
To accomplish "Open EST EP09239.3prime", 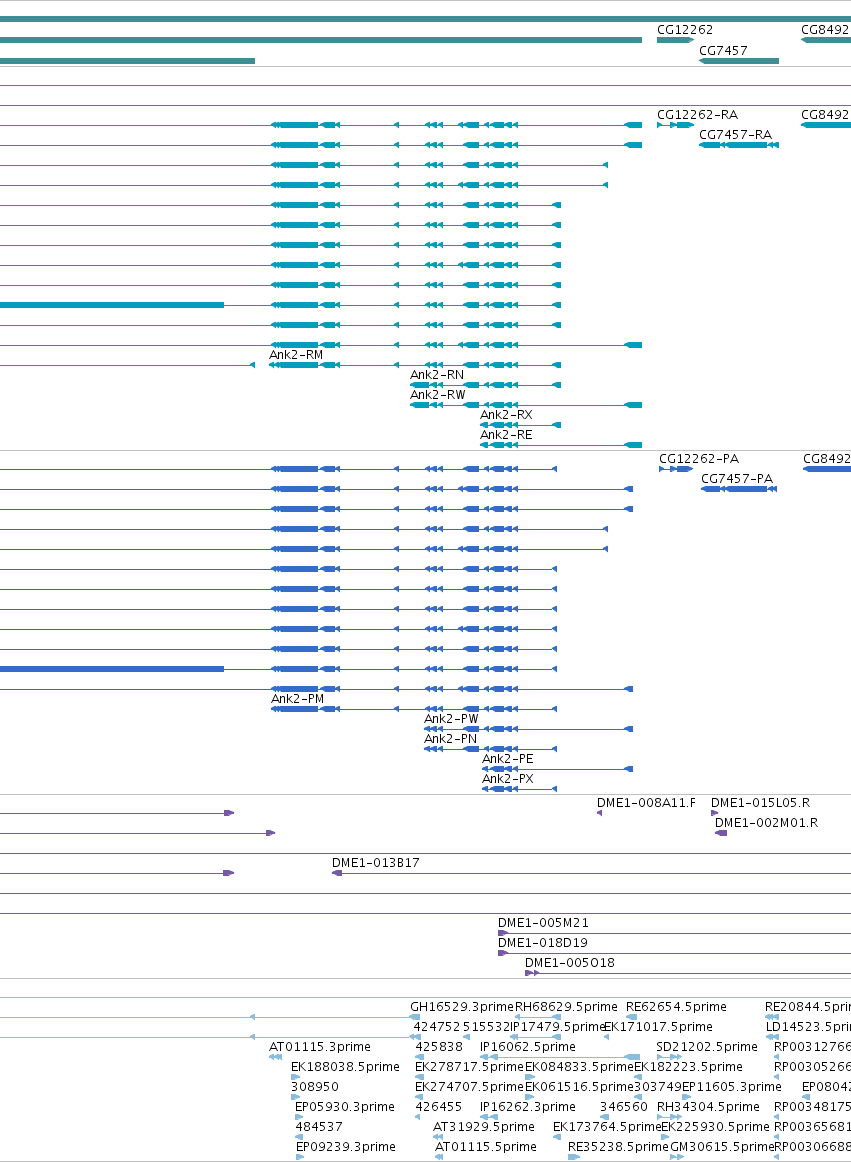I will click(345, 1146).
